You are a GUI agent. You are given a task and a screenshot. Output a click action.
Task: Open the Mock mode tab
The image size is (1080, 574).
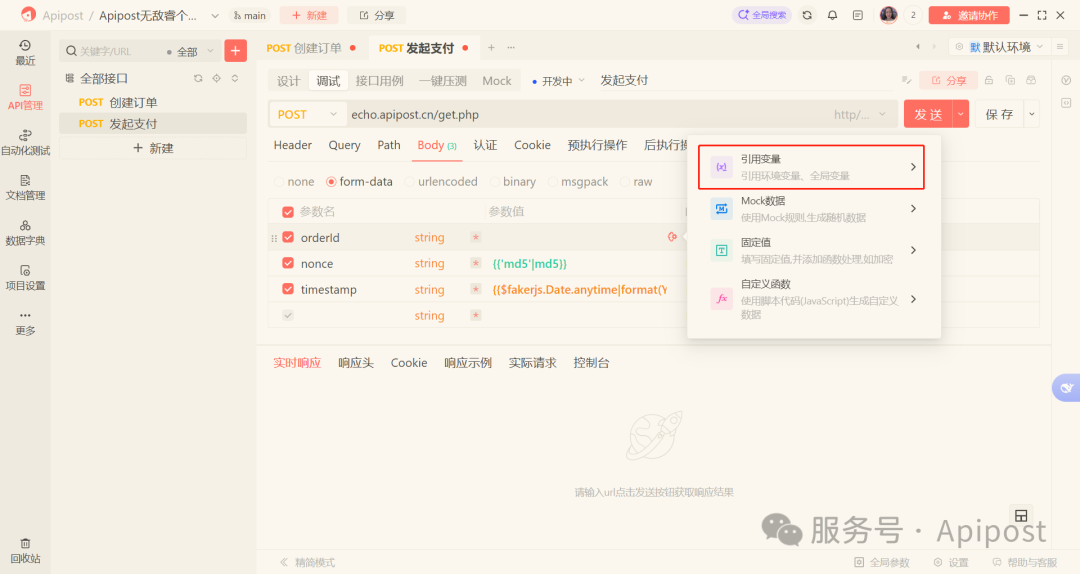(x=497, y=81)
